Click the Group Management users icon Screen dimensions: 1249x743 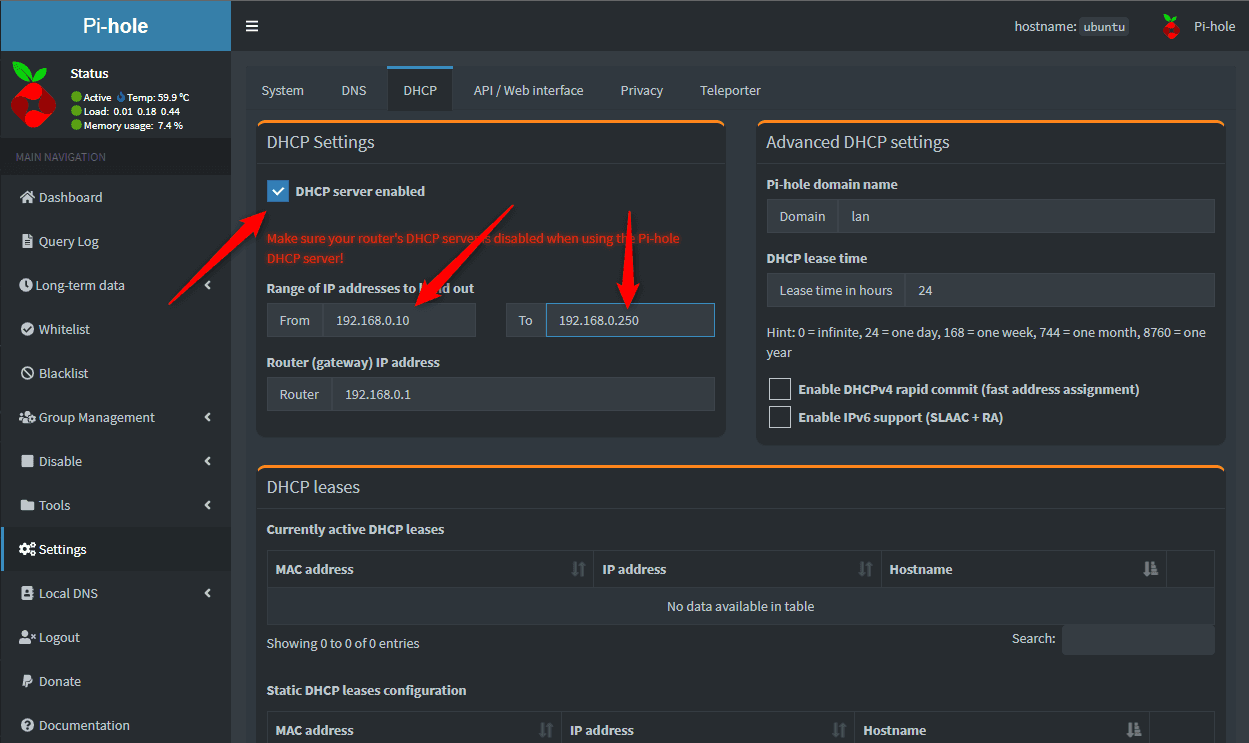pos(28,417)
